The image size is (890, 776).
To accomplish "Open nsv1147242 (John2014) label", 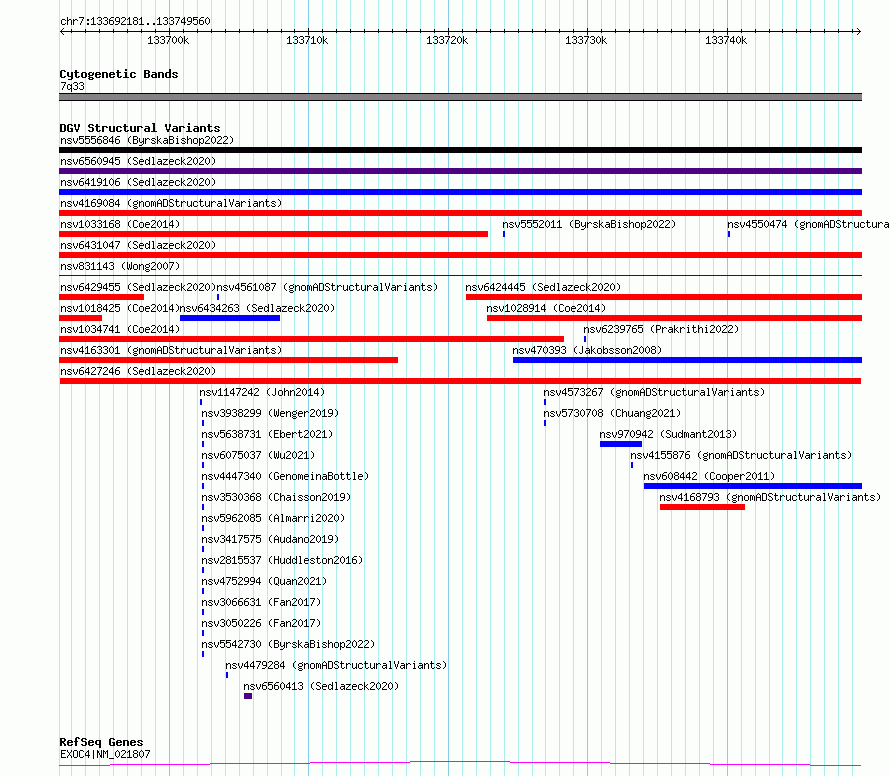I will 262,392.
